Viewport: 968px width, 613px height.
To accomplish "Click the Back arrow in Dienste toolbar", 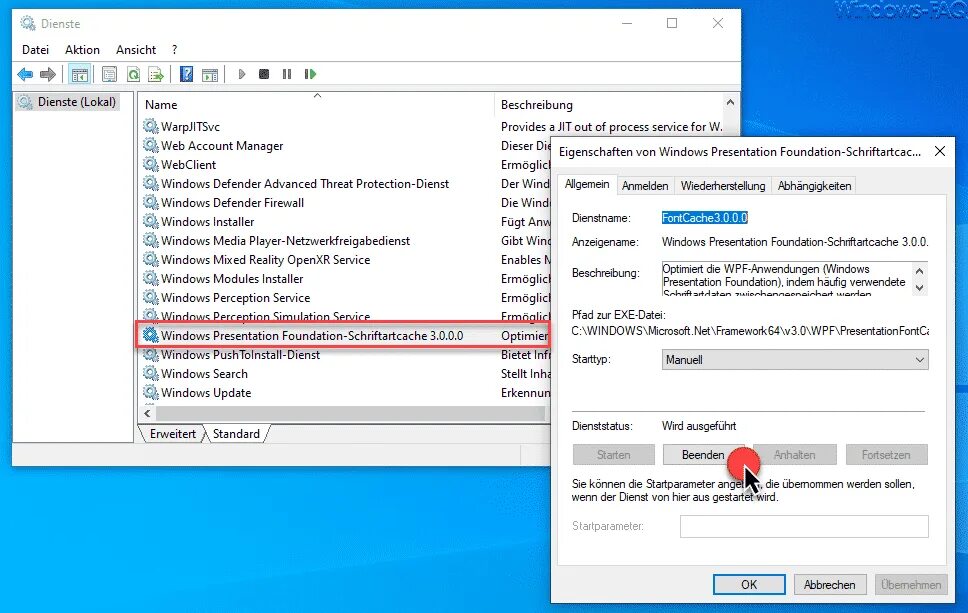I will 25,75.
